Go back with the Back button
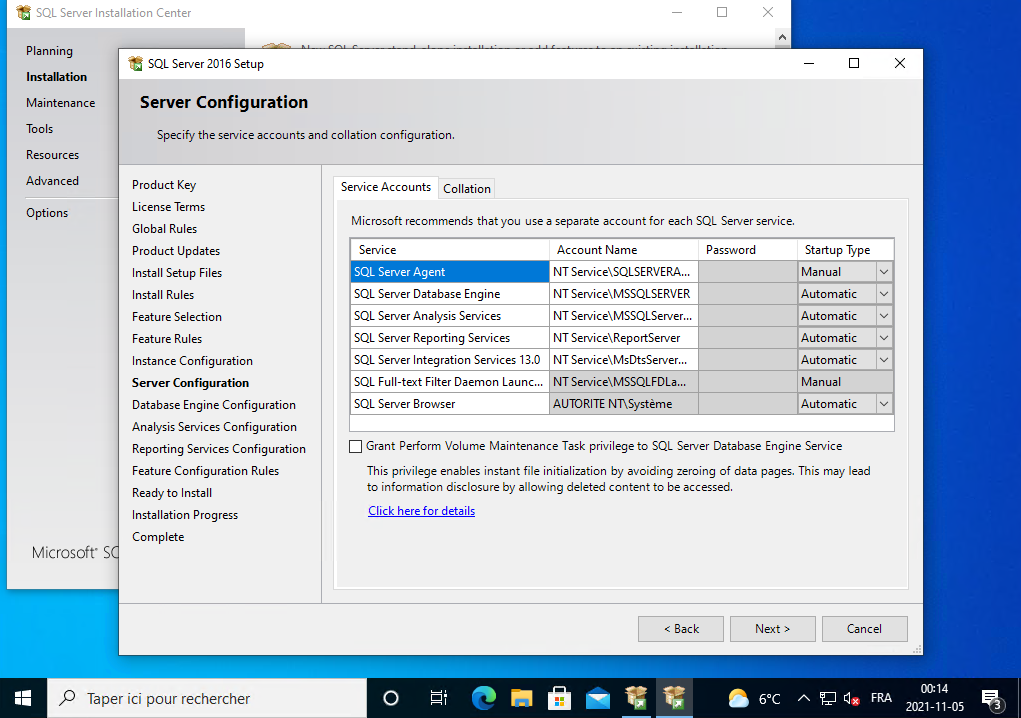This screenshot has width=1021, height=718. (680, 629)
